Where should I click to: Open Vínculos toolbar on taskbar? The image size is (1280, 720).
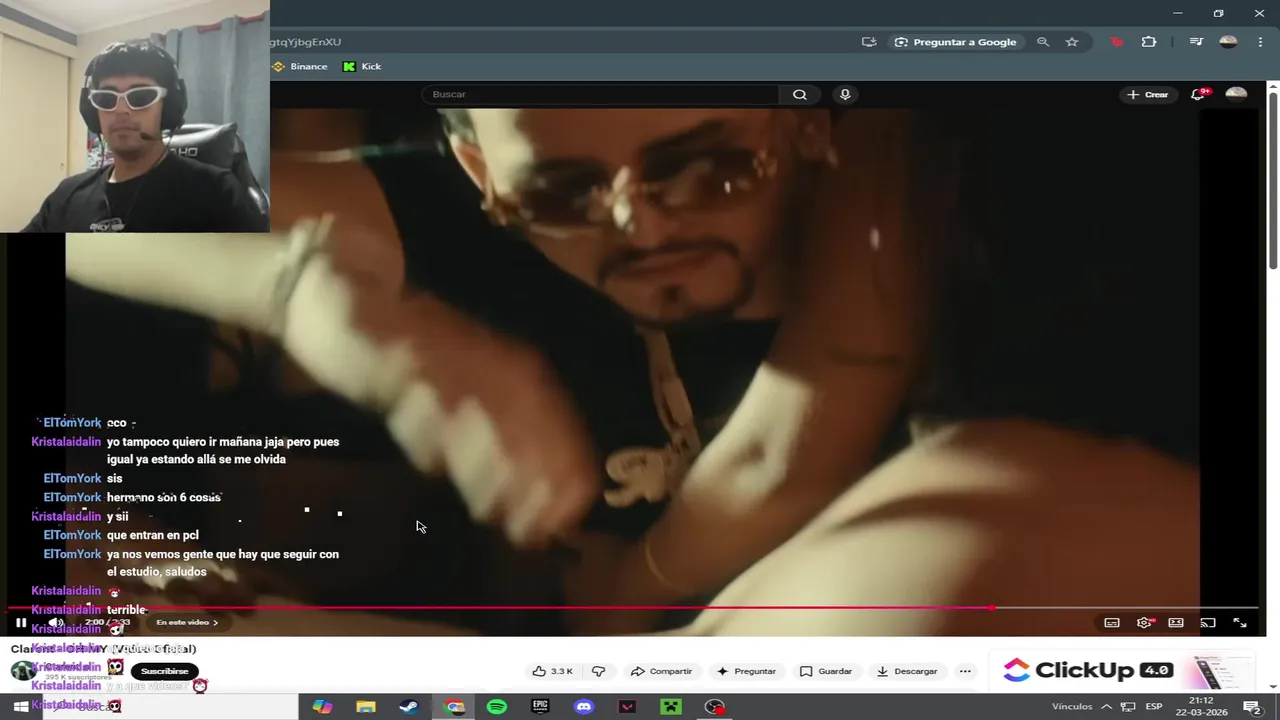[x=1072, y=706]
